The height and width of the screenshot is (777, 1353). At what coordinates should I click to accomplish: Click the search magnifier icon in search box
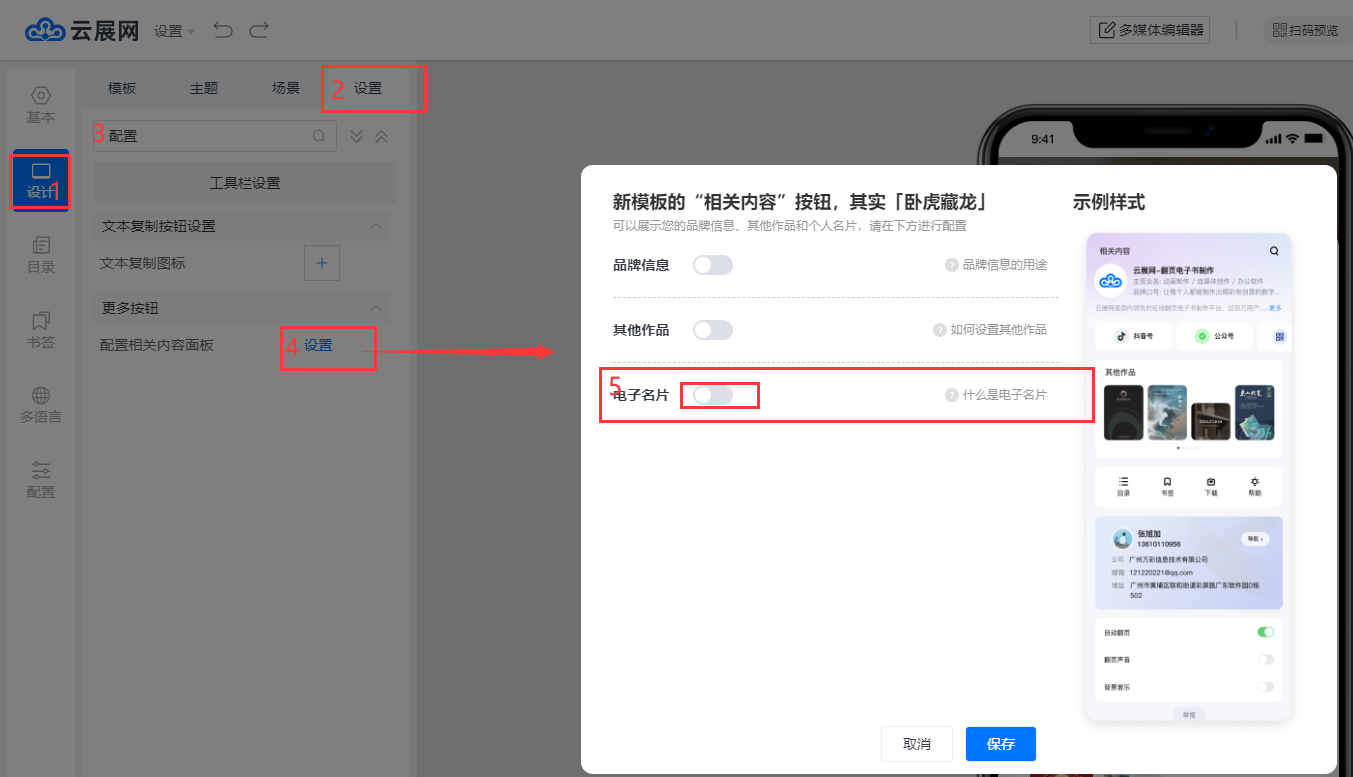(319, 136)
